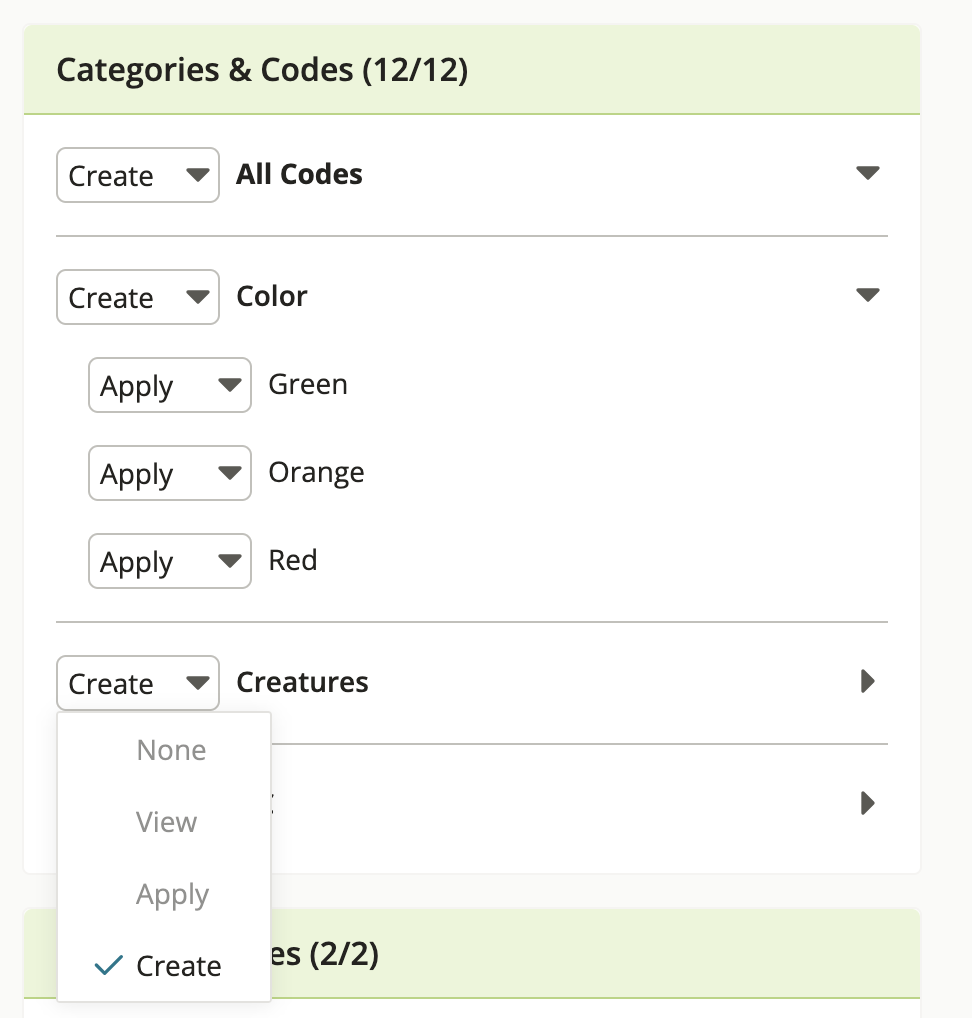This screenshot has width=972, height=1018.
Task: Click the Green code label
Action: point(308,384)
